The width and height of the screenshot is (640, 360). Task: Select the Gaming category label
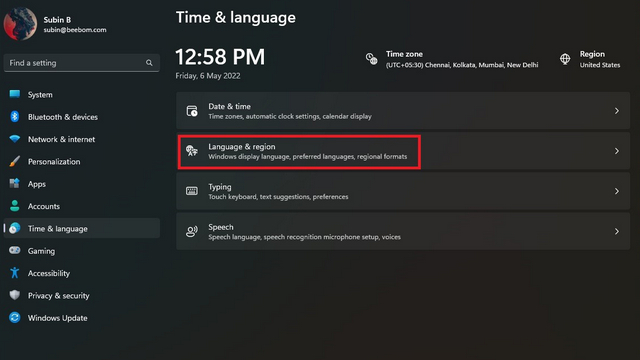coord(41,251)
